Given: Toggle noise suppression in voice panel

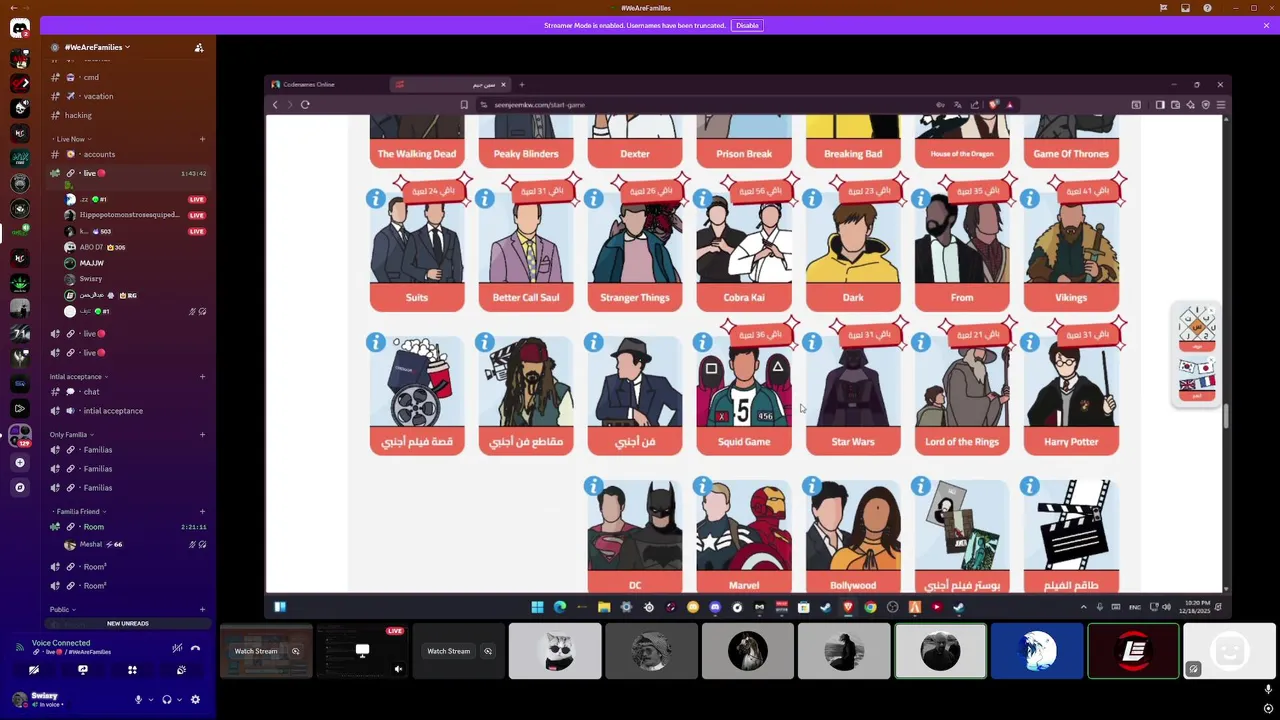Looking at the screenshot, I should pyautogui.click(x=177, y=648).
